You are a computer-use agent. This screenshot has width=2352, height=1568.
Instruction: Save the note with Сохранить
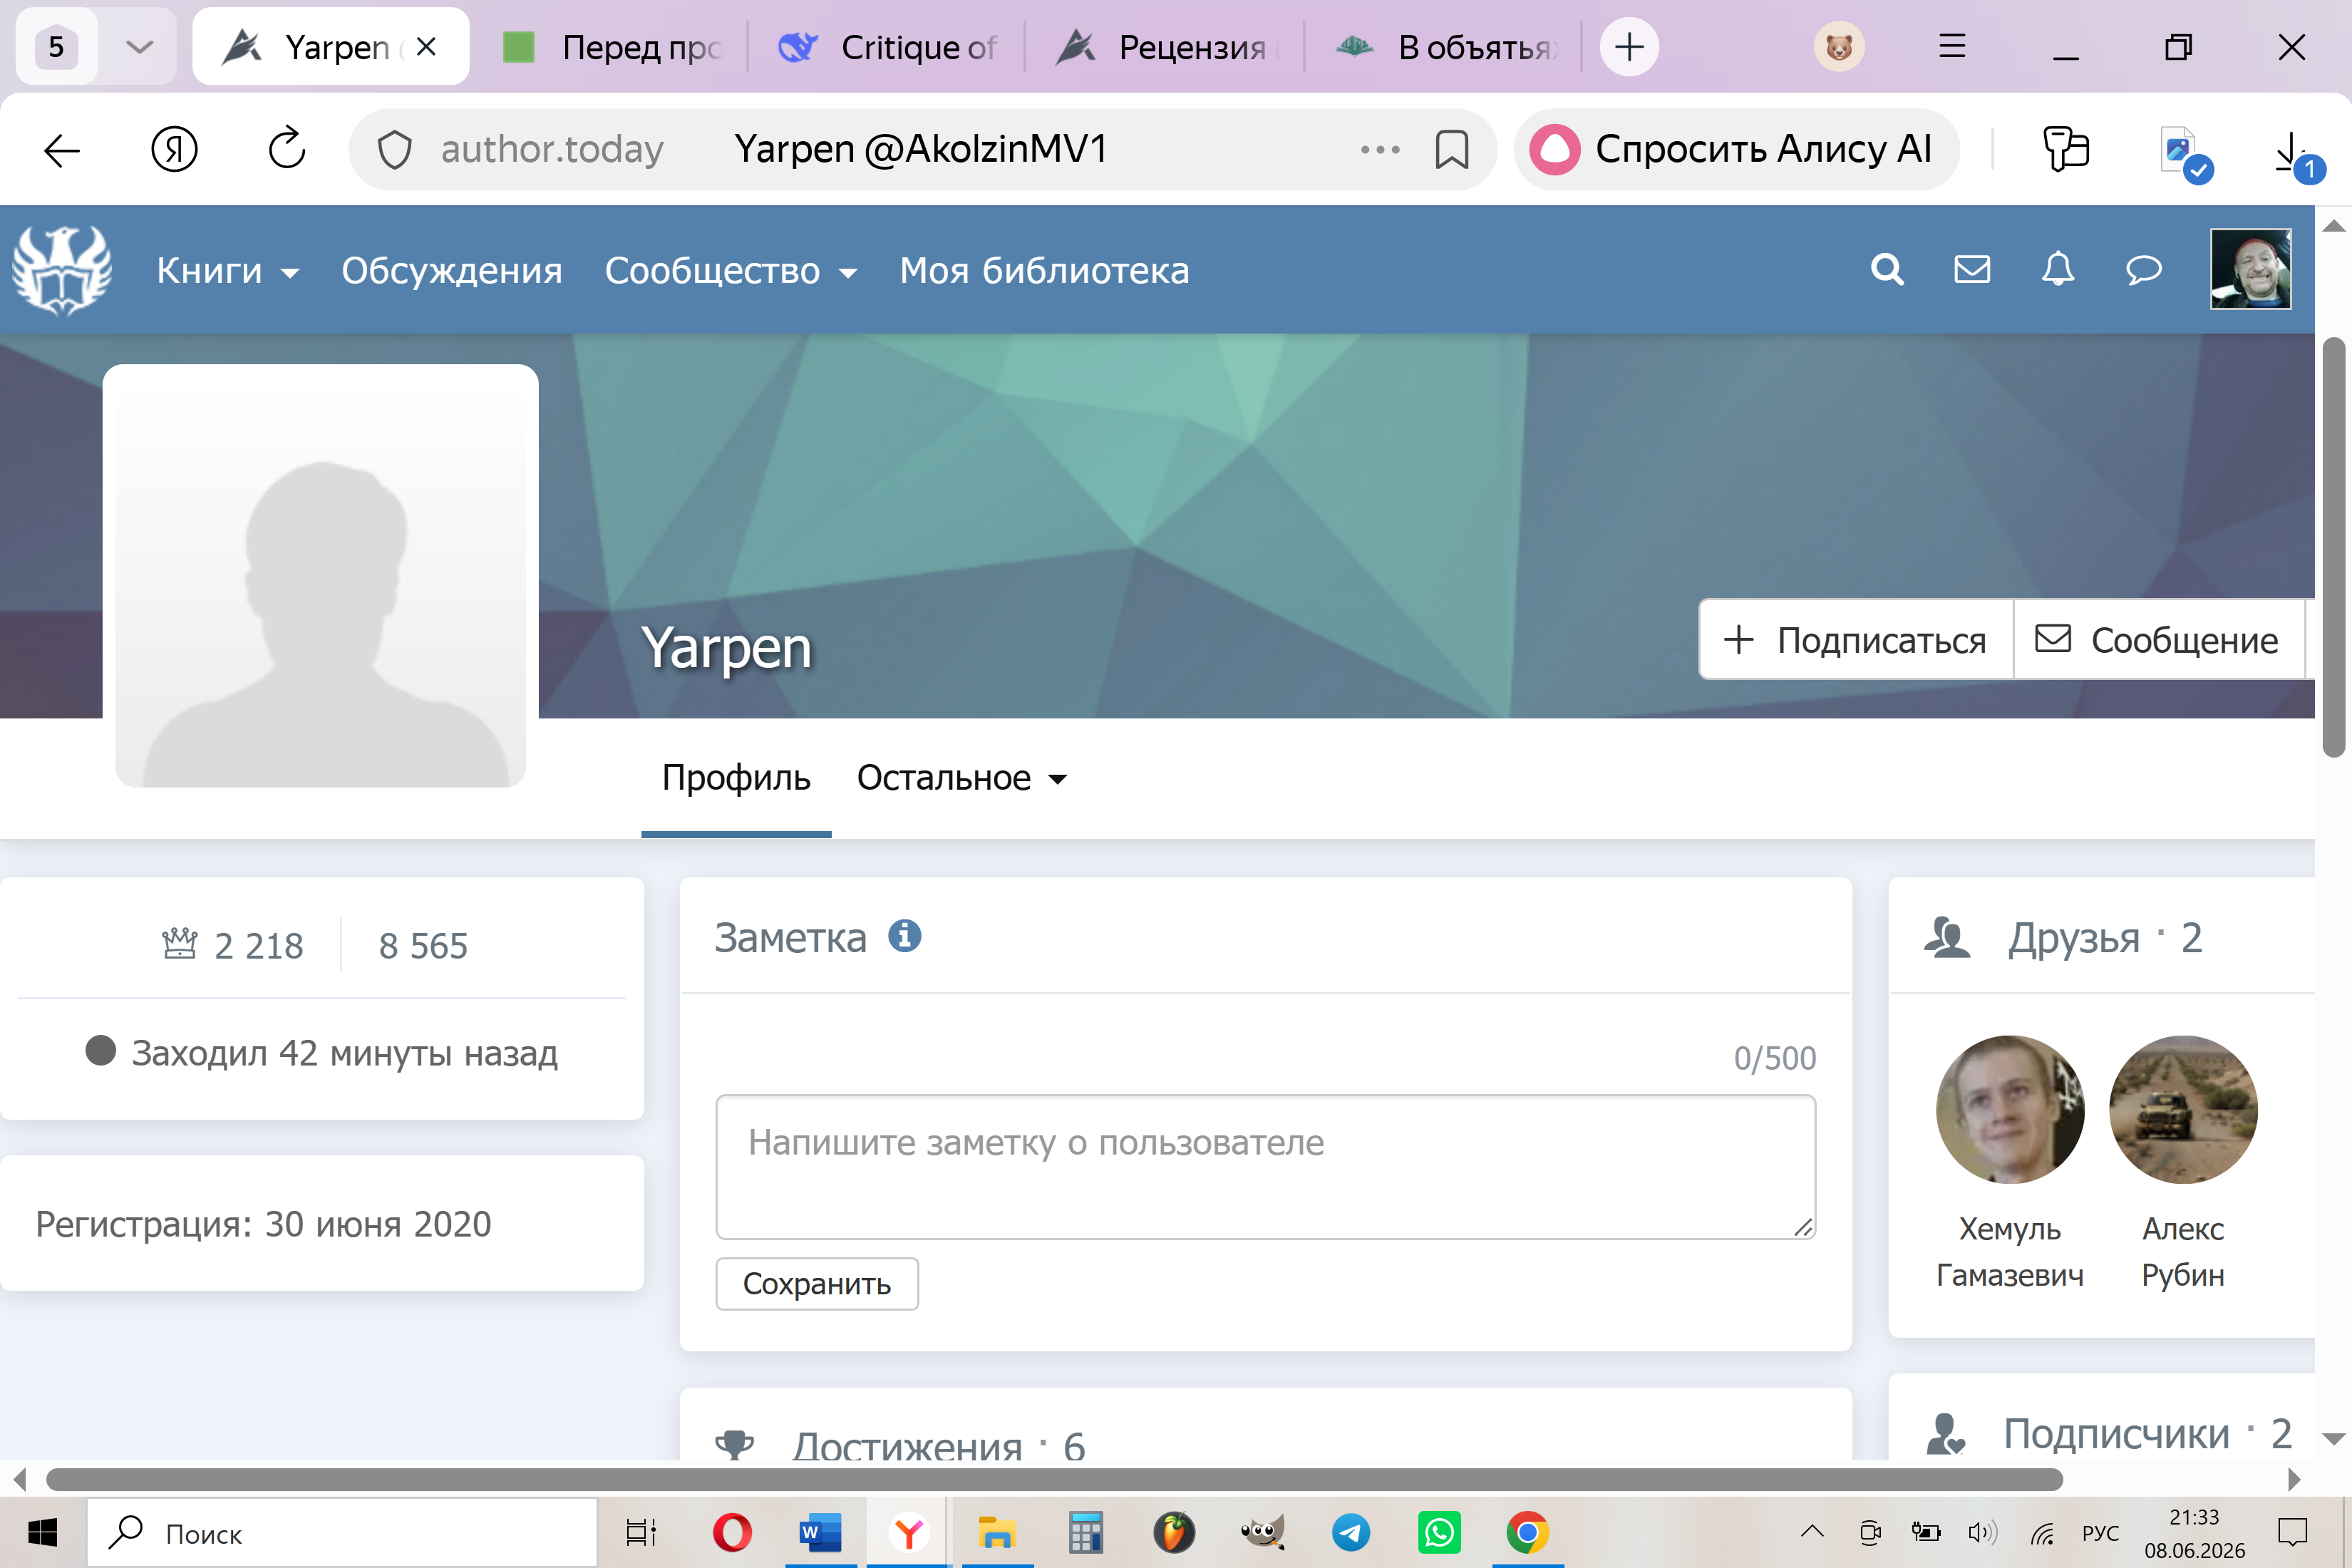(817, 1283)
